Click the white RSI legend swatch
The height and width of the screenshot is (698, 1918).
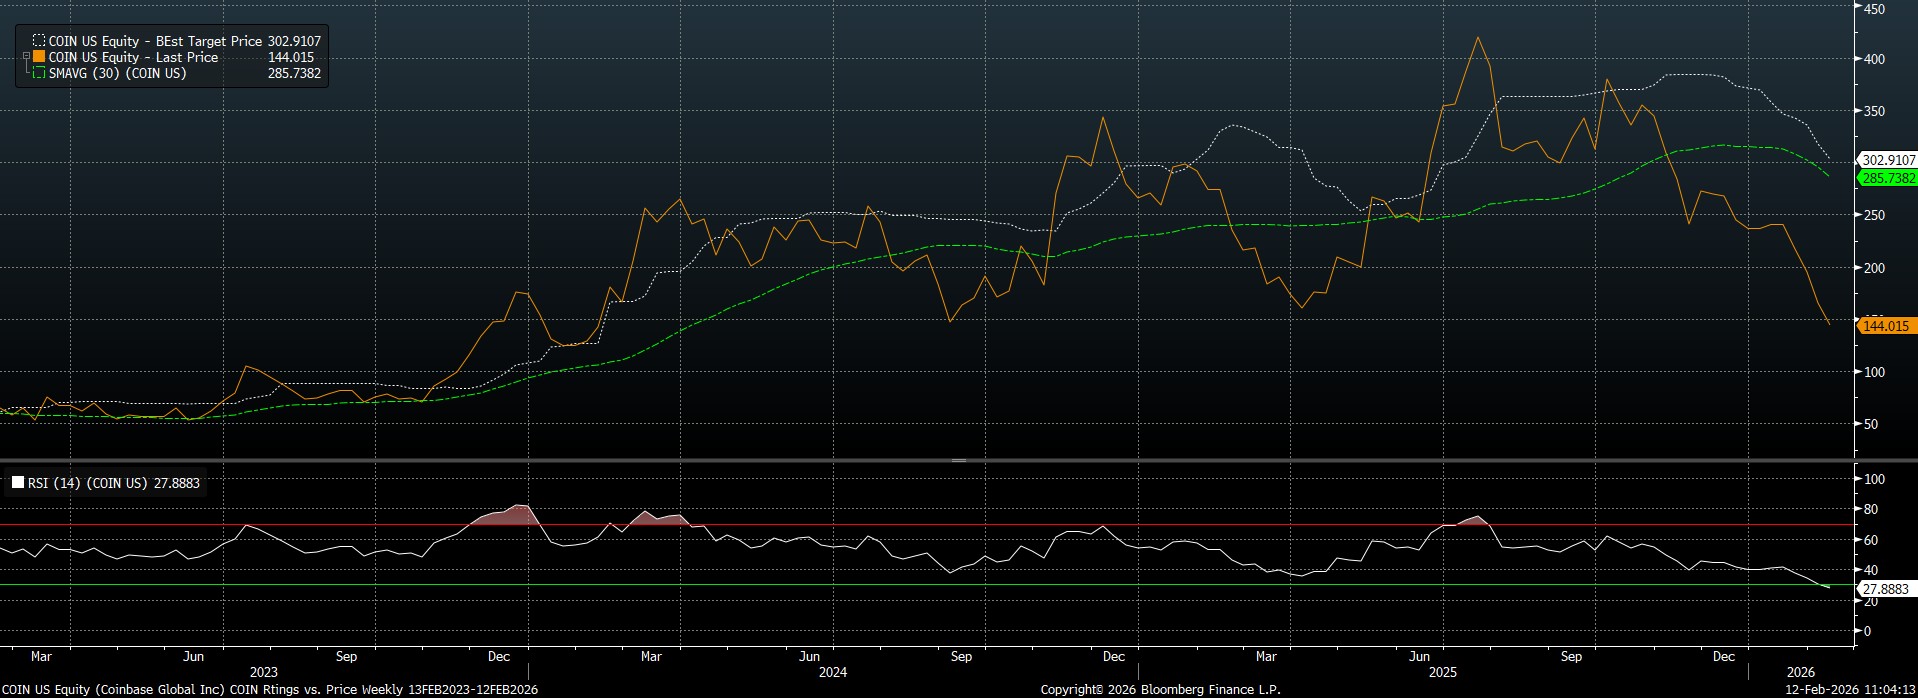click(x=18, y=483)
